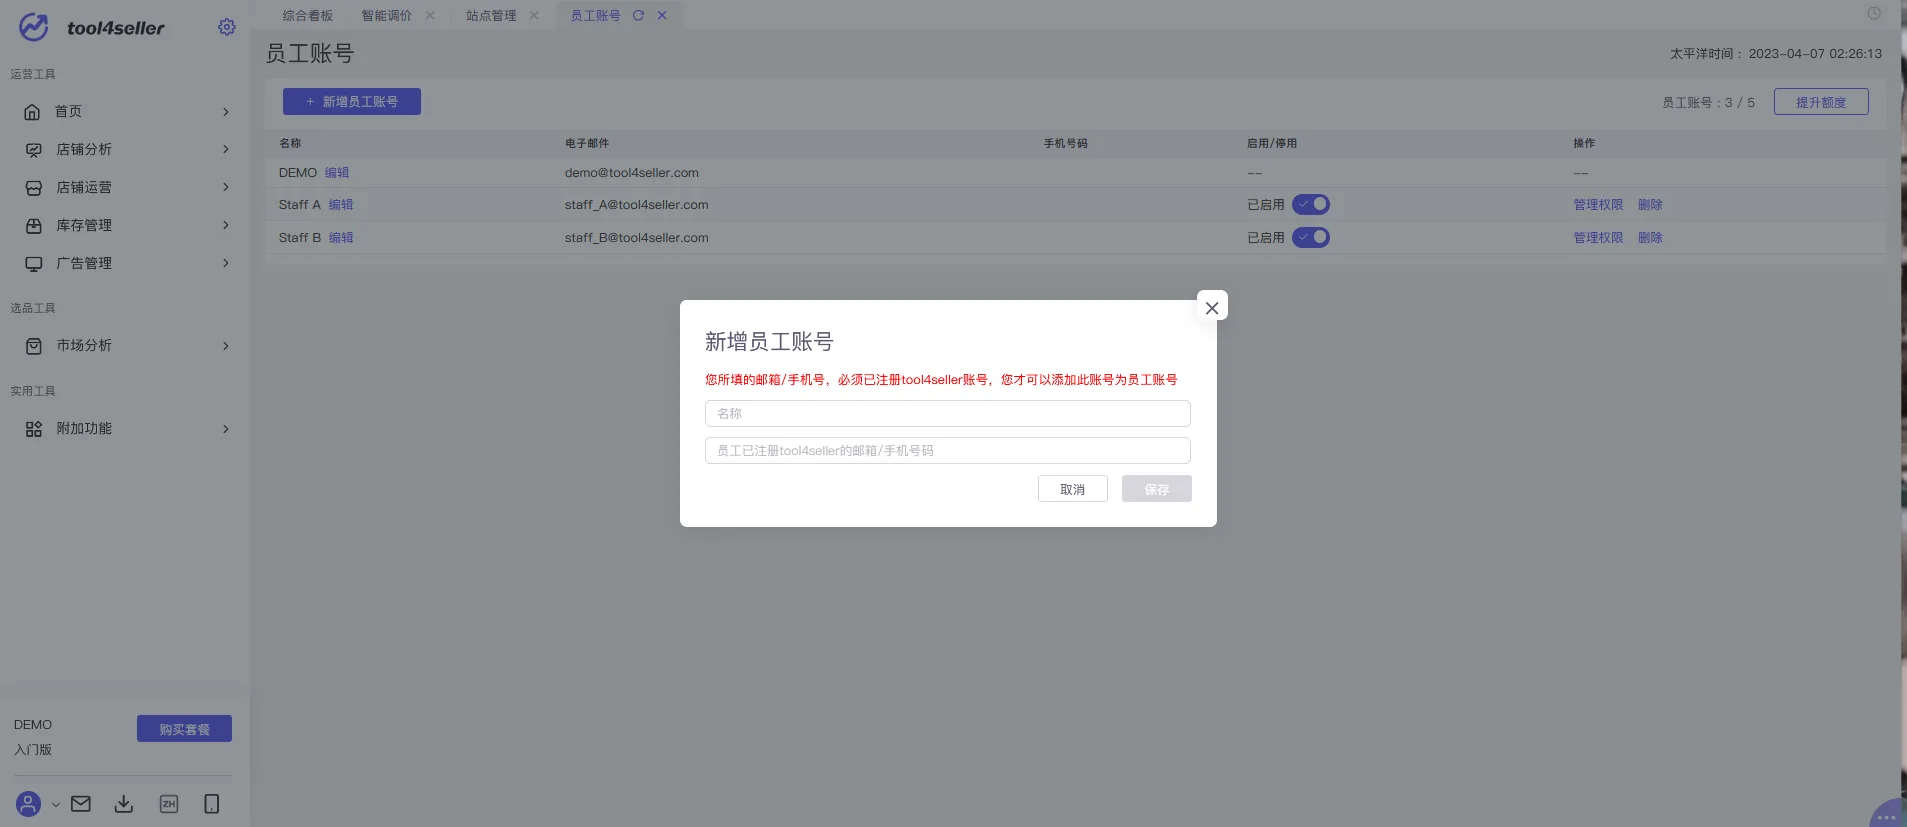Close the 新增员工账号 dialog with the X
1907x827 pixels.
(1212, 308)
